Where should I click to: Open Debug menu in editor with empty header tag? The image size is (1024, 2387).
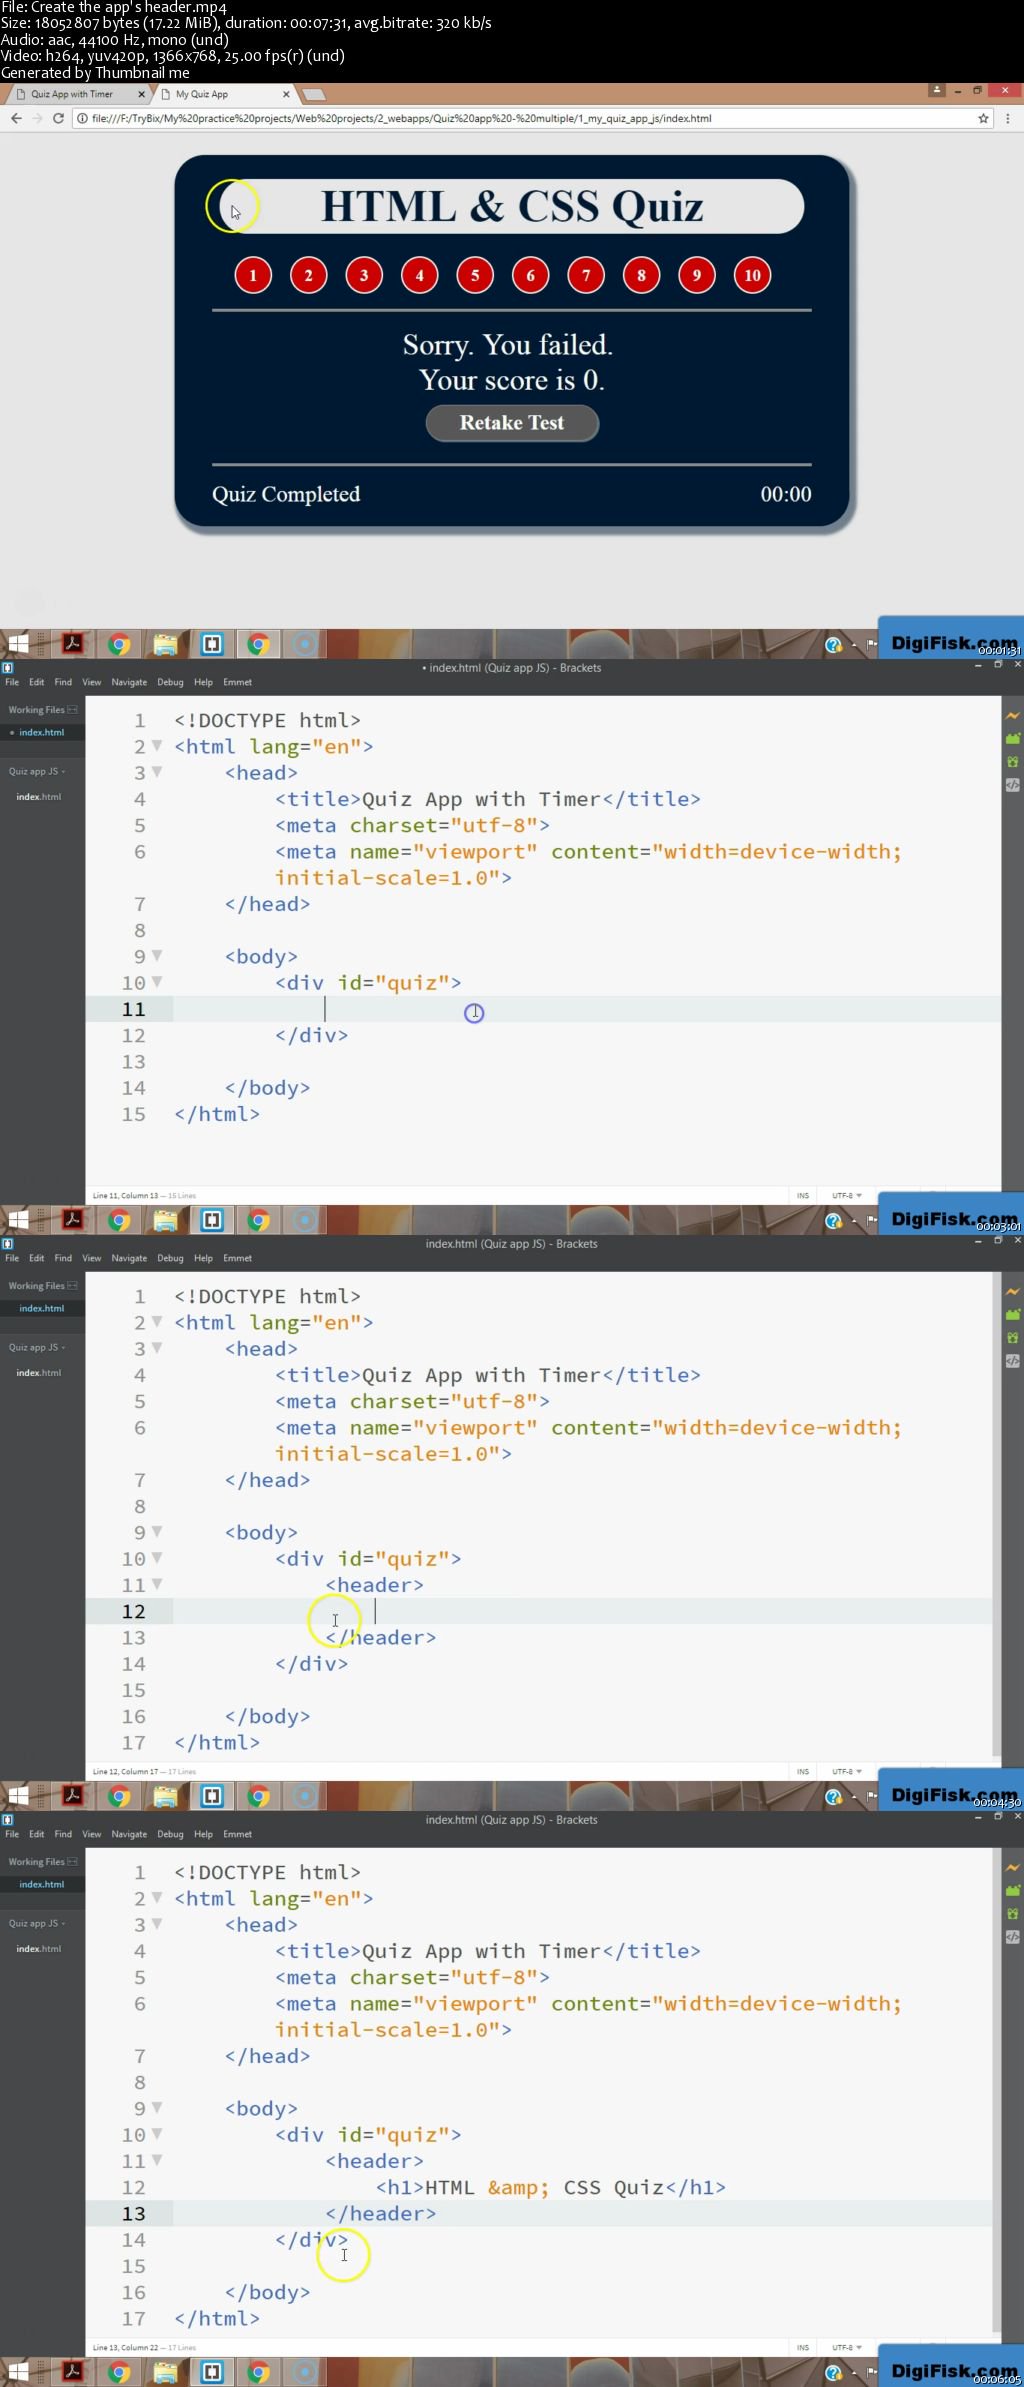coord(170,1258)
